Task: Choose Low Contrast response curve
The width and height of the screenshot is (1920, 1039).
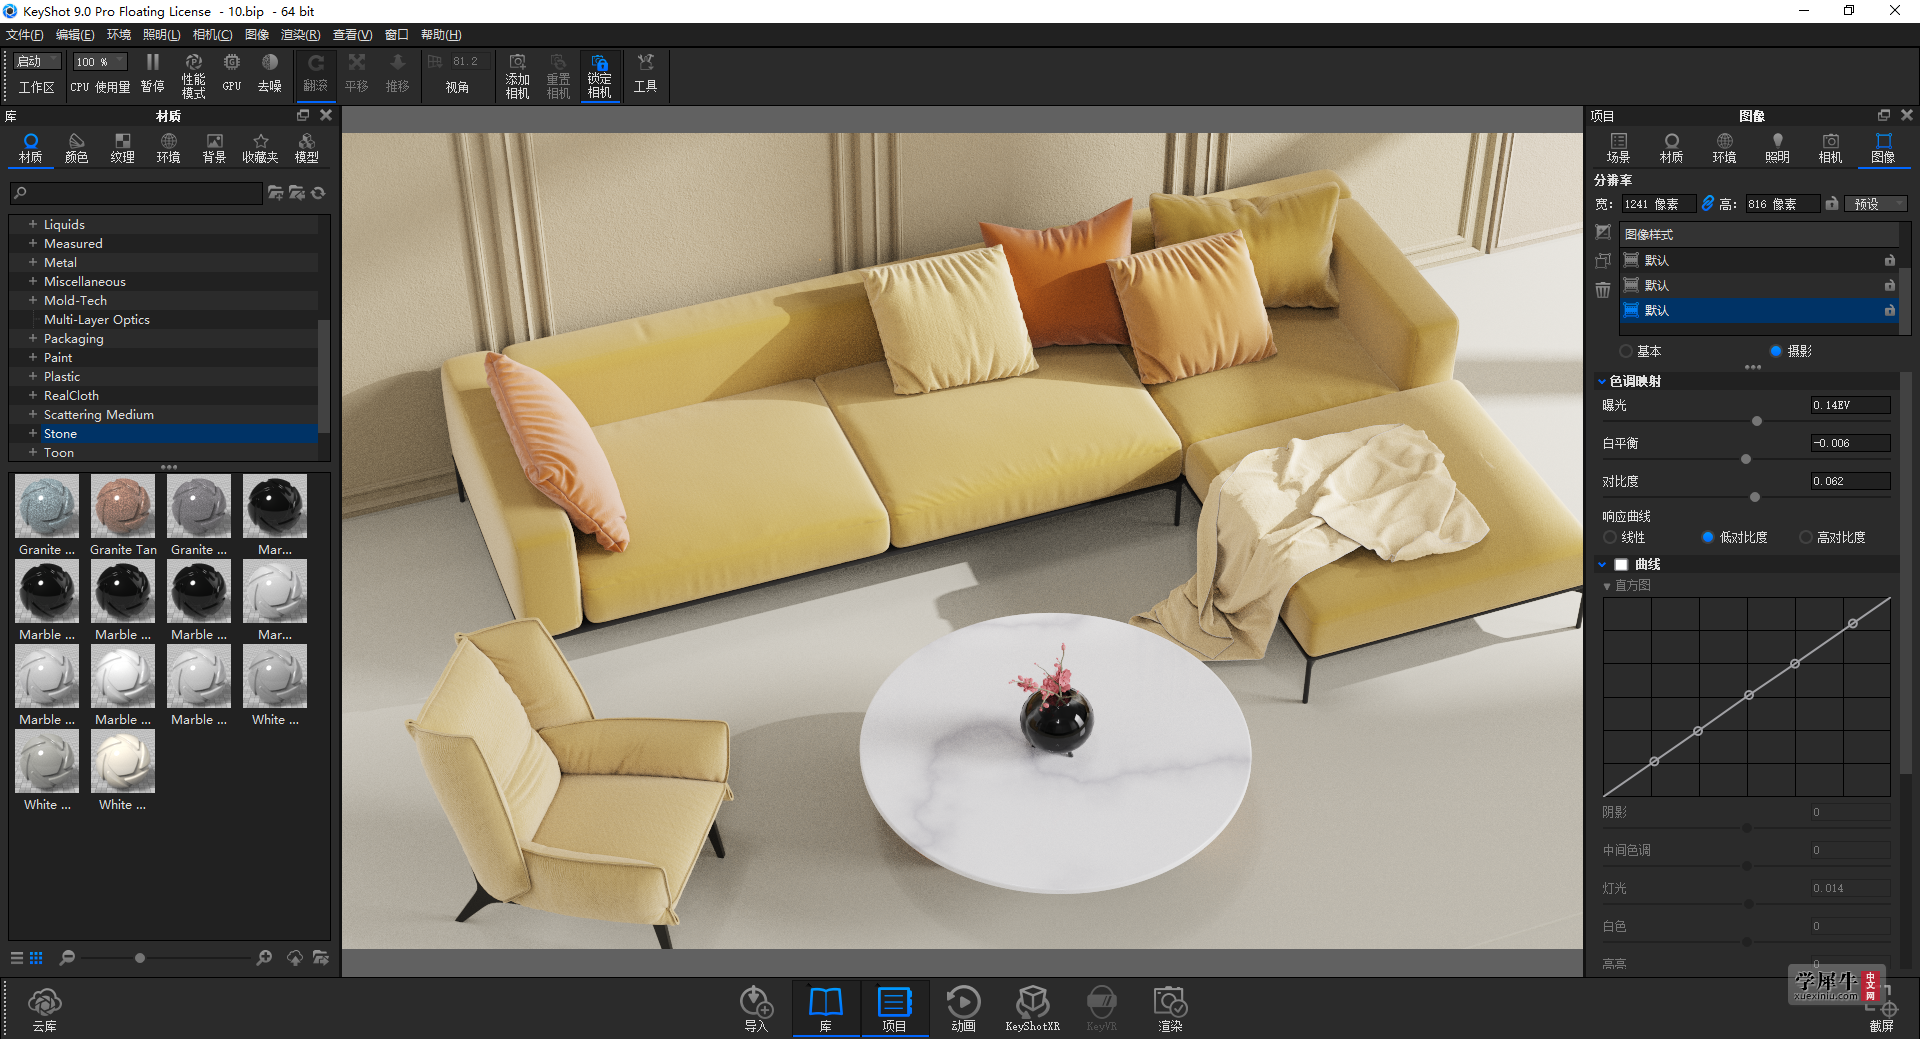Action: pyautogui.click(x=1708, y=537)
